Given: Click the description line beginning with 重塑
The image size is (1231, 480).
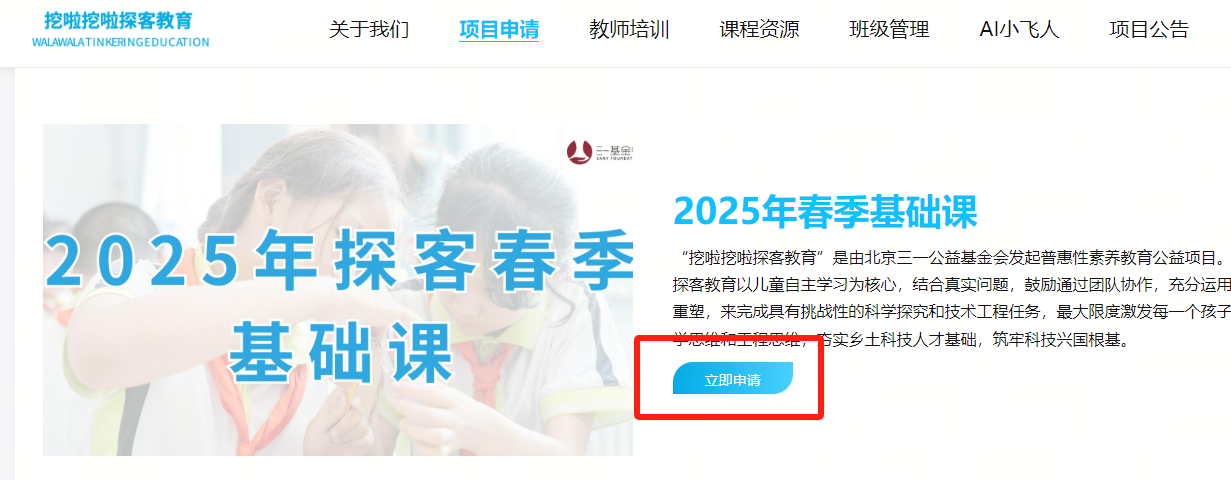Looking at the screenshot, I should tap(951, 312).
